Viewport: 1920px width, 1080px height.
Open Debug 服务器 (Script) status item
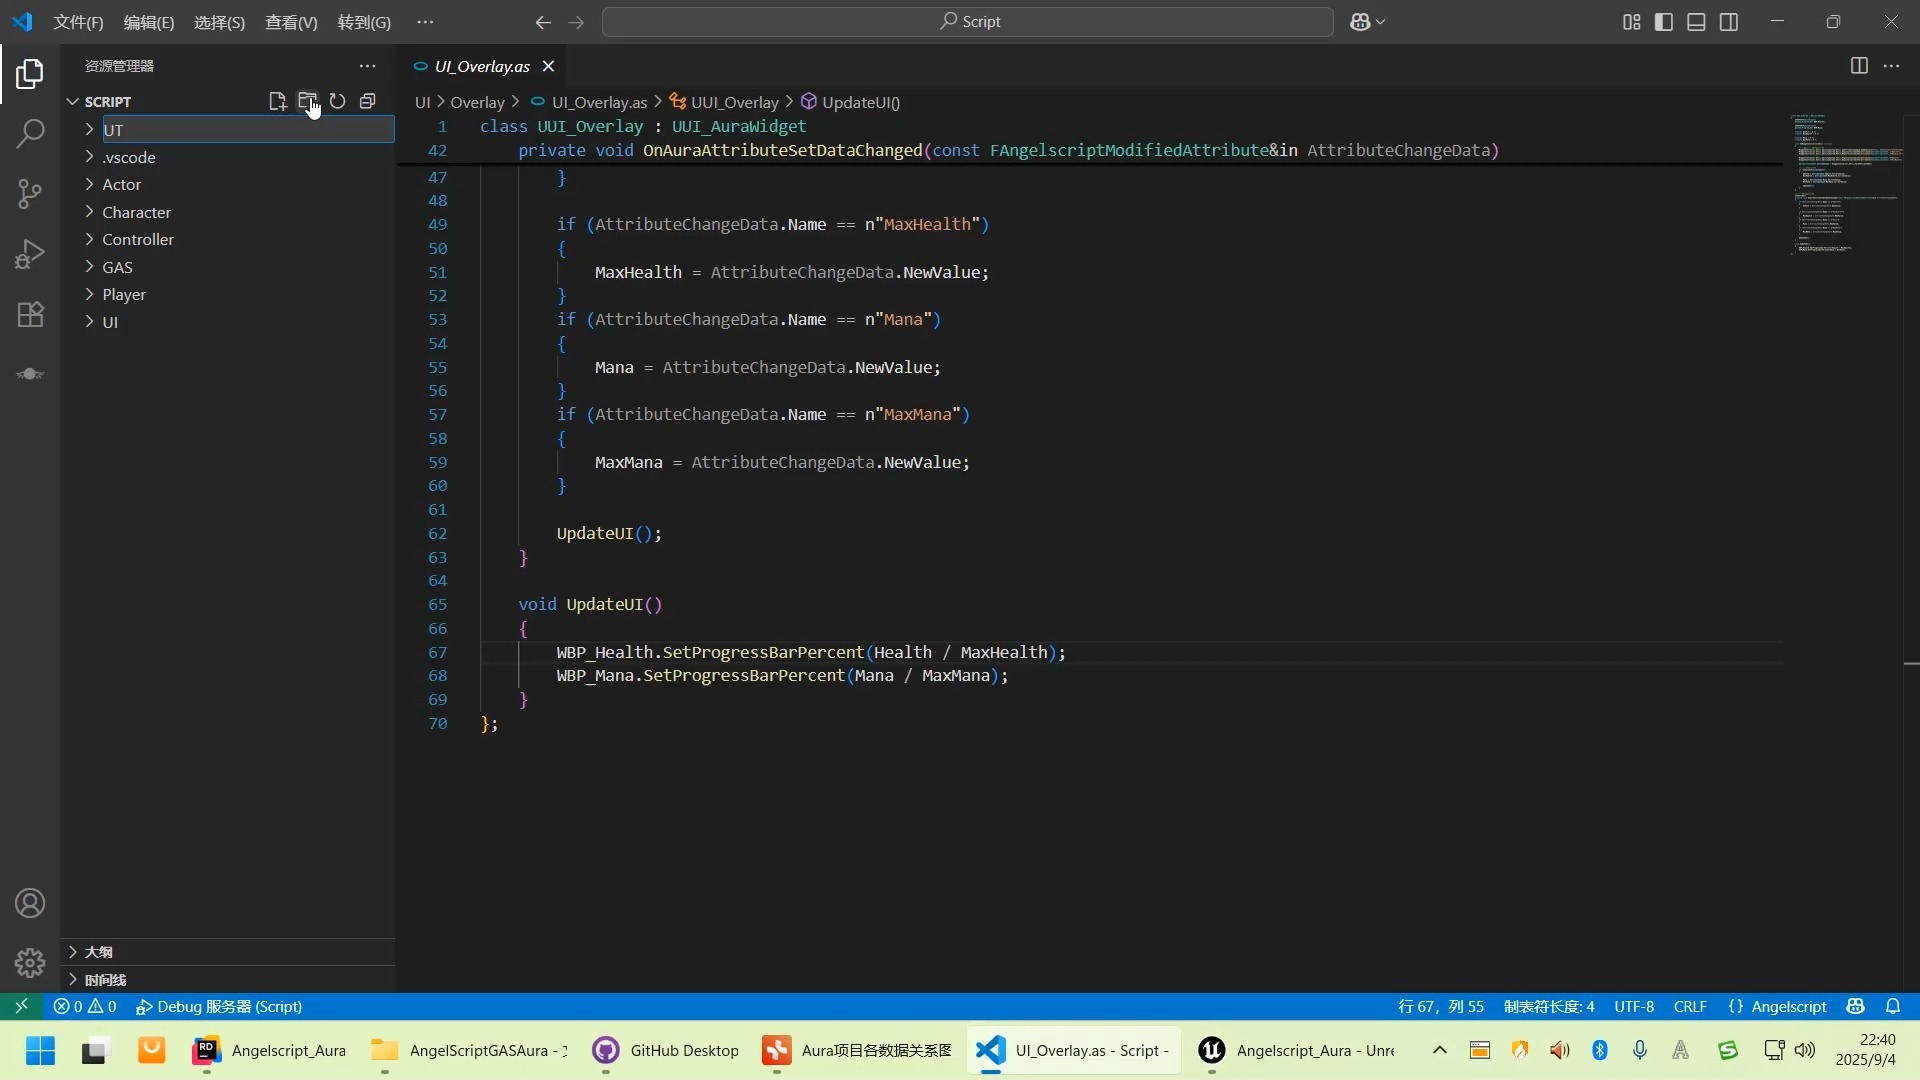[219, 1007]
